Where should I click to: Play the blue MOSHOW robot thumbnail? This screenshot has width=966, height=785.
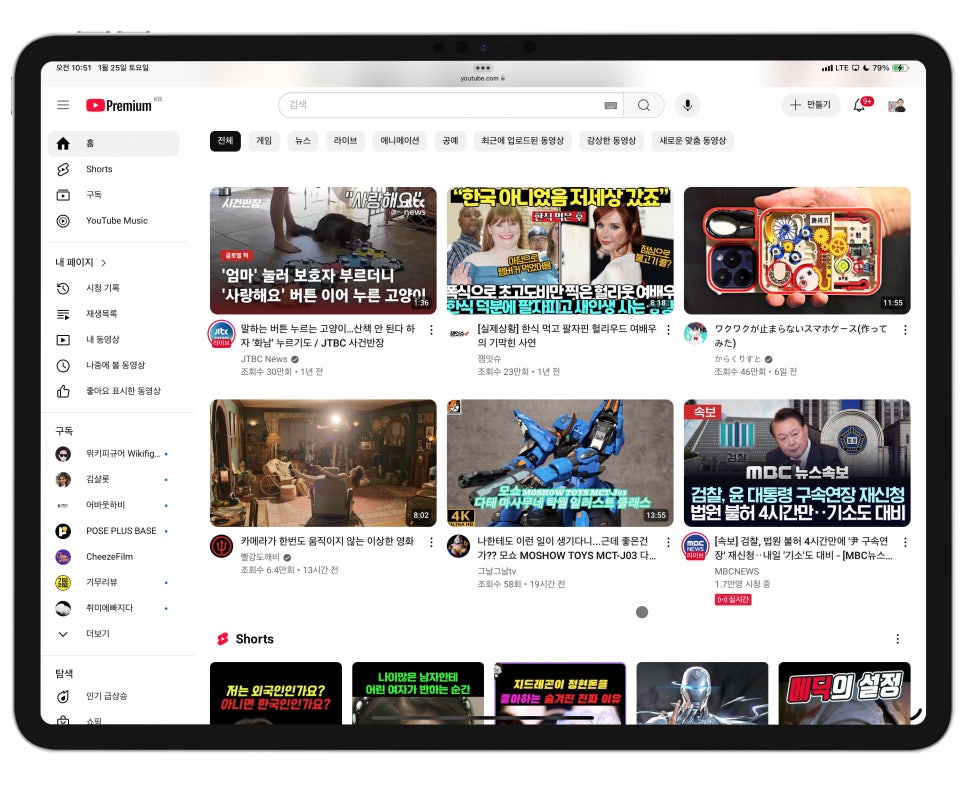pyautogui.click(x=560, y=463)
